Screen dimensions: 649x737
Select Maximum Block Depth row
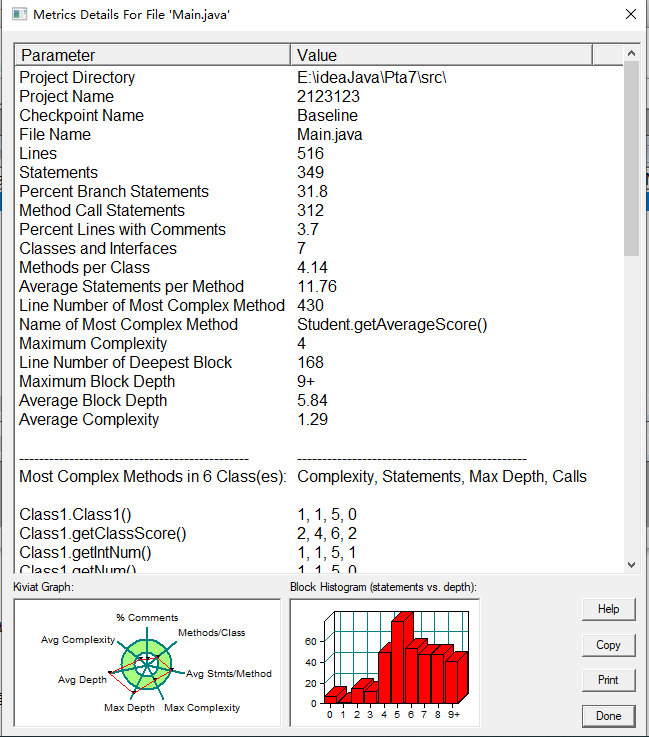pyautogui.click(x=319, y=382)
